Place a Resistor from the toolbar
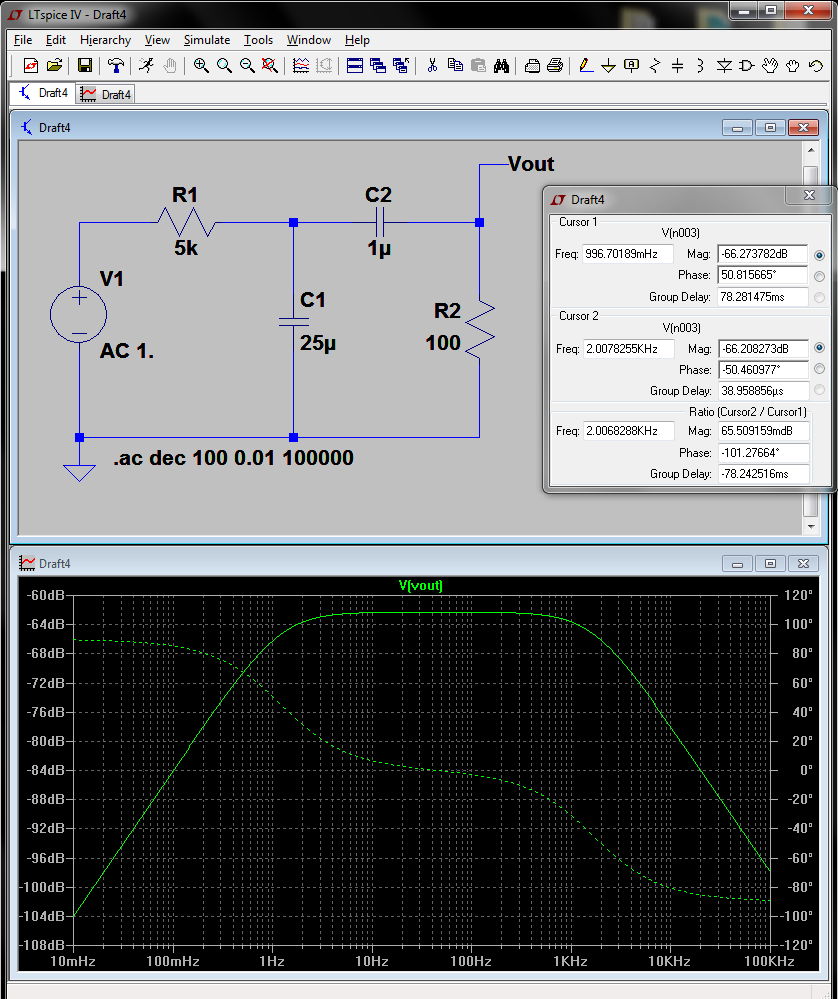838x999 pixels. tap(654, 65)
